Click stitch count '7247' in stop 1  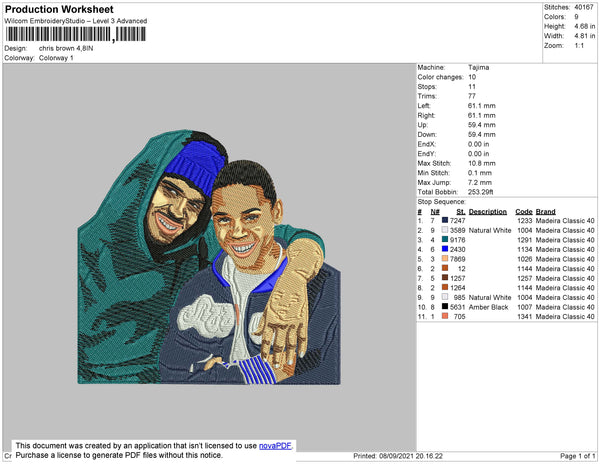click(x=458, y=221)
